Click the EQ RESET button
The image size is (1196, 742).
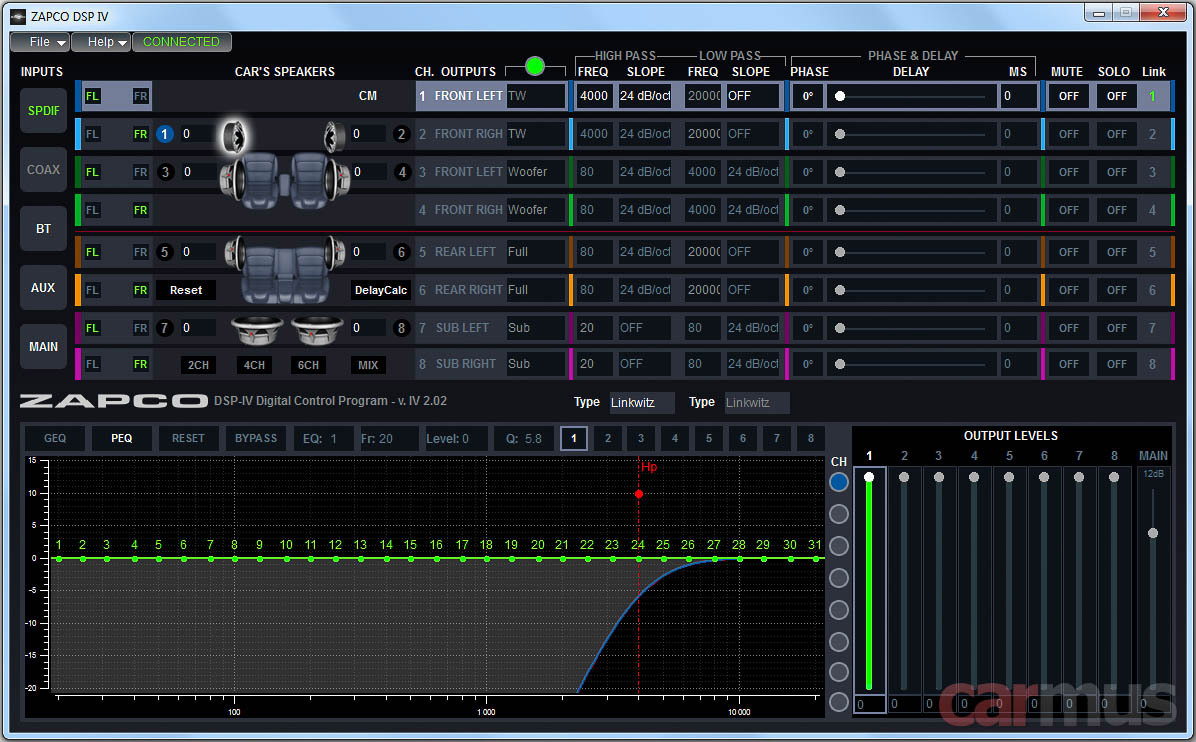pos(188,438)
